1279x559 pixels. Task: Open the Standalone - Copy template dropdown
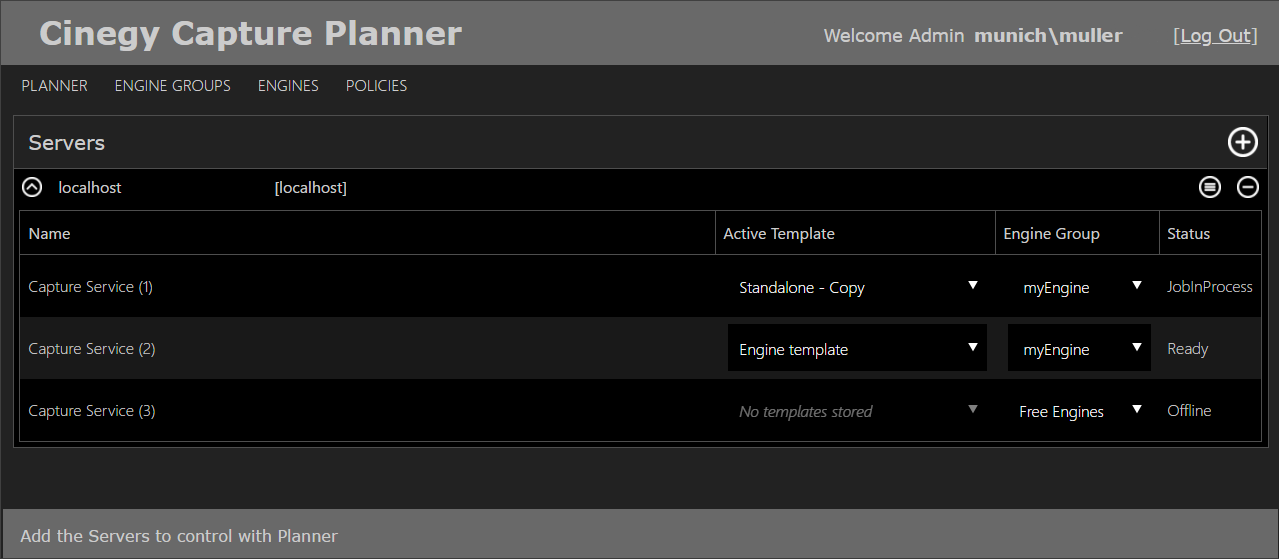(857, 287)
